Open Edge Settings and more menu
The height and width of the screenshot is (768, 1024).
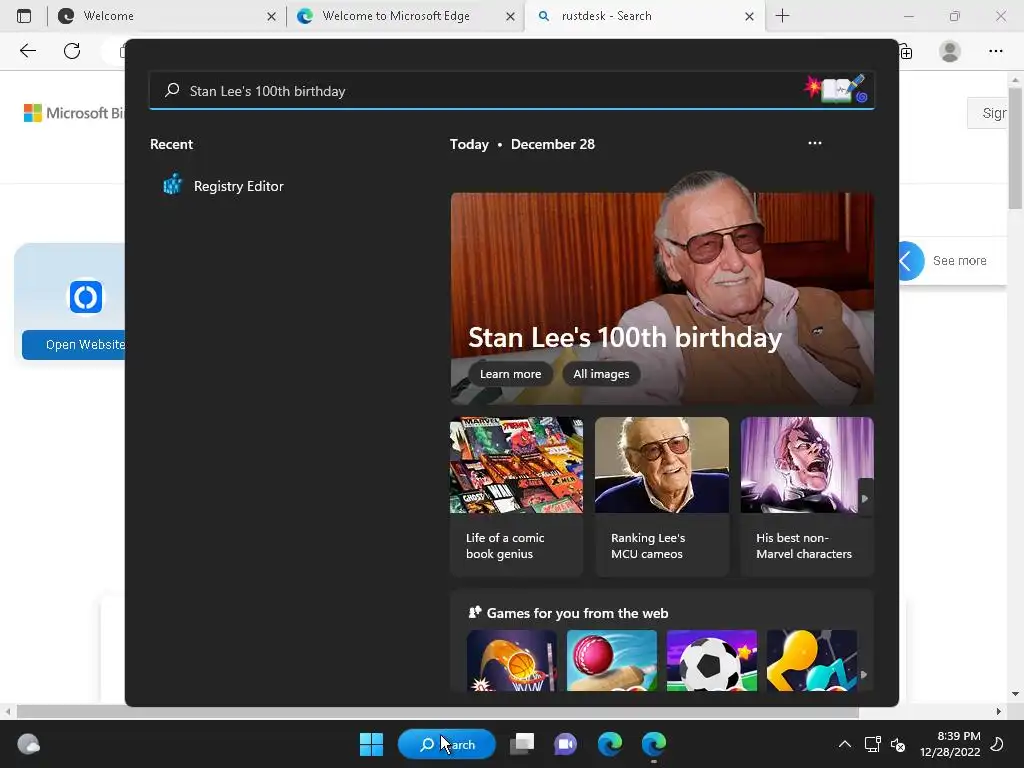click(x=995, y=51)
